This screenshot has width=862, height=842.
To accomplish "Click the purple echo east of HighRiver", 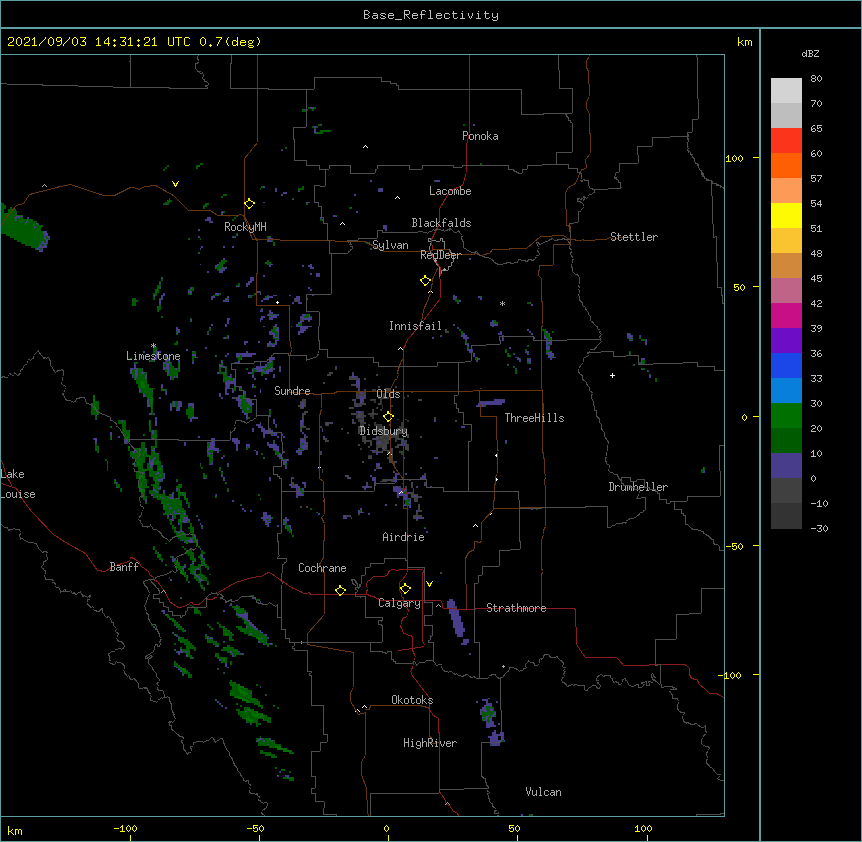I will [492, 721].
